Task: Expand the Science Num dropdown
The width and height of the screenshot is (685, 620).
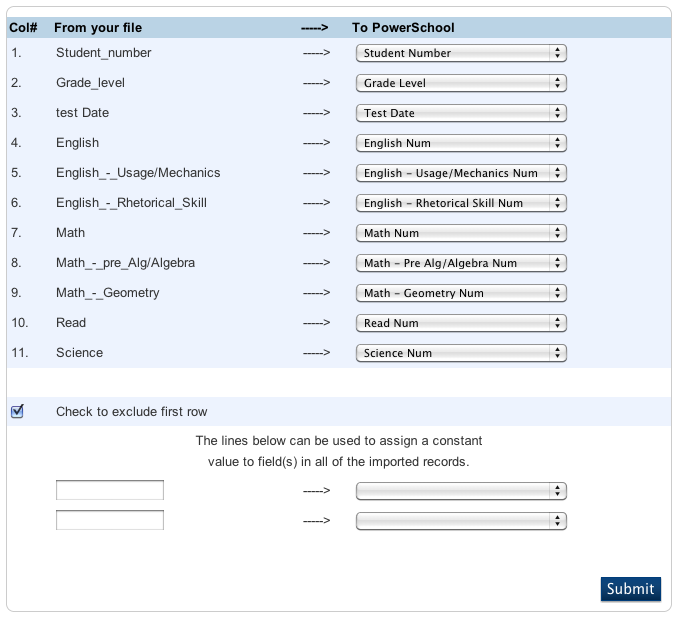Action: tap(461, 353)
